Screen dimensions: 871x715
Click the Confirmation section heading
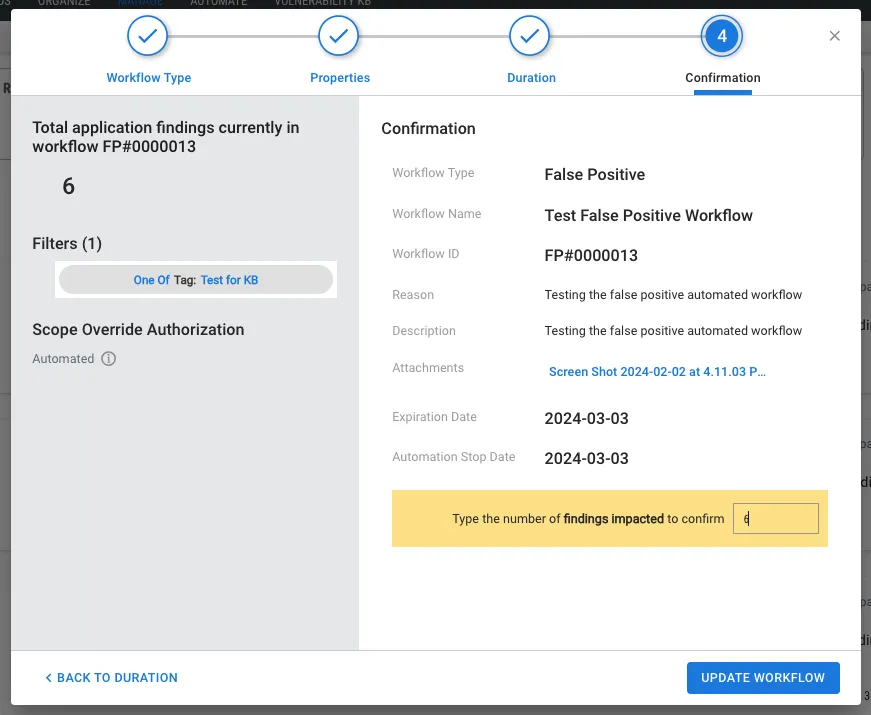tap(428, 128)
